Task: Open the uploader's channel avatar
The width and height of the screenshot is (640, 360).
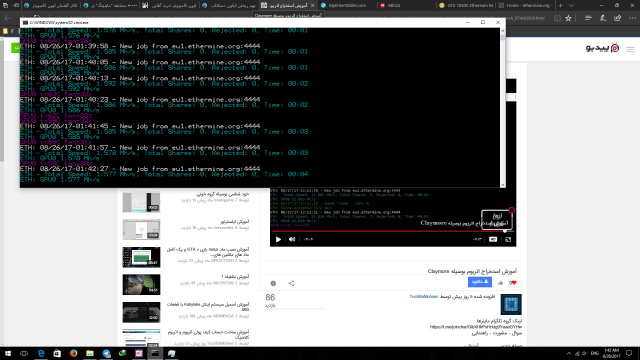Action: [x=511, y=304]
